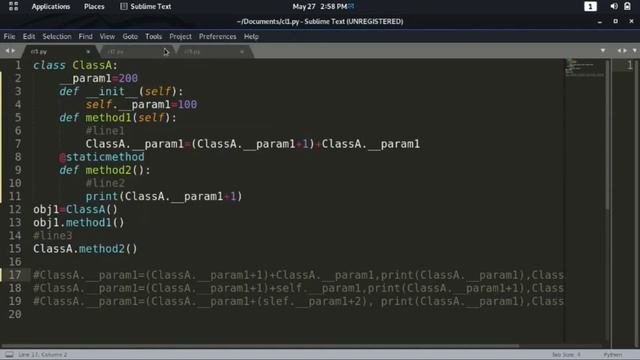
Task: Click the horizontal scrollbar at editor bottom
Action: 260,346
